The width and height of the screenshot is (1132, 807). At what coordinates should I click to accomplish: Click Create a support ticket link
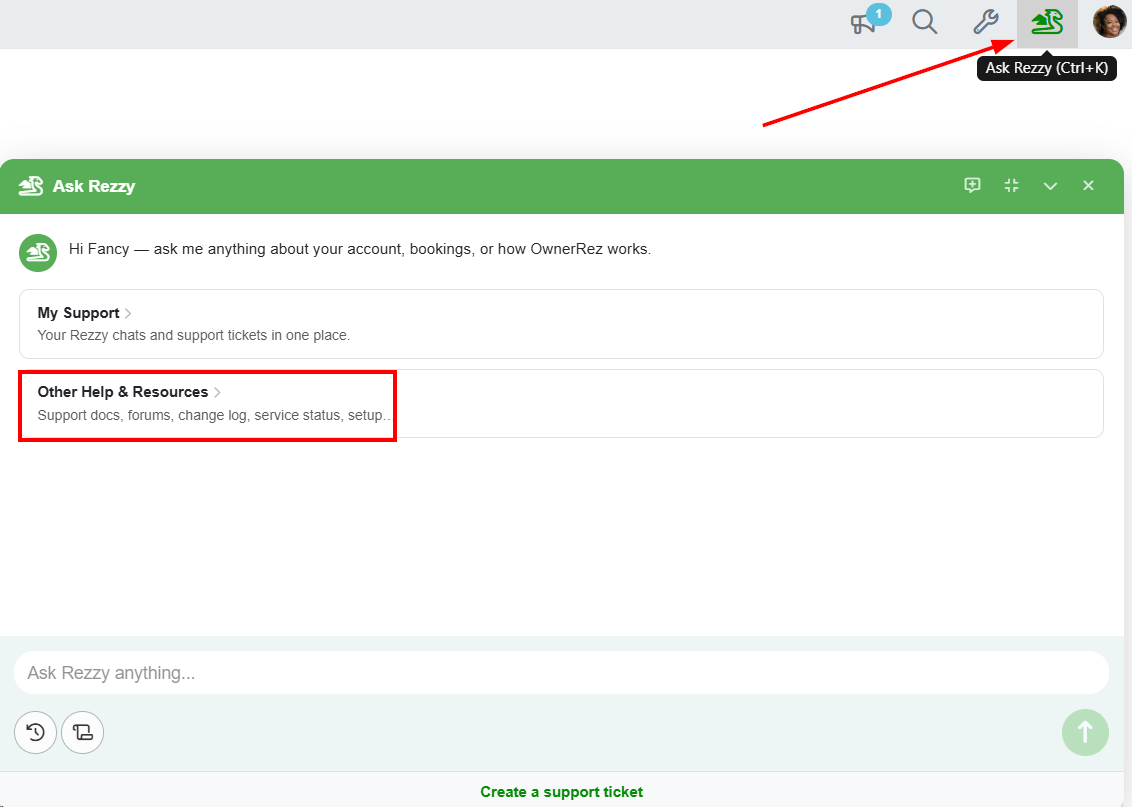coord(562,792)
